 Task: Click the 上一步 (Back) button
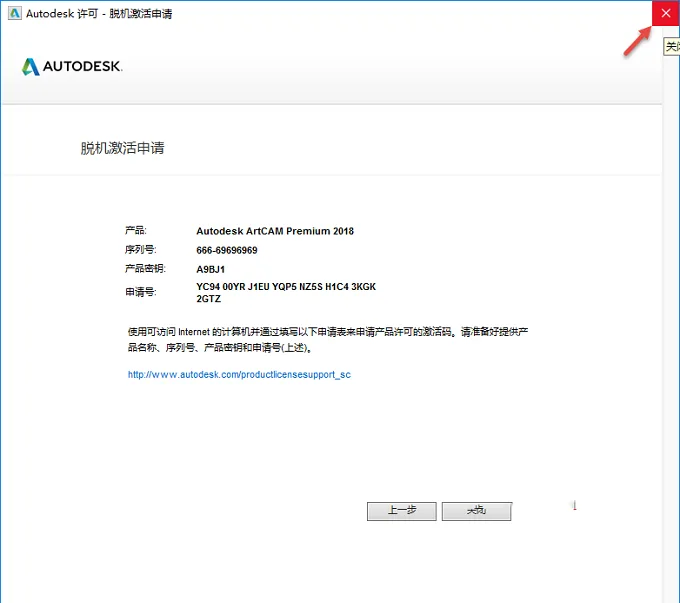(402, 511)
